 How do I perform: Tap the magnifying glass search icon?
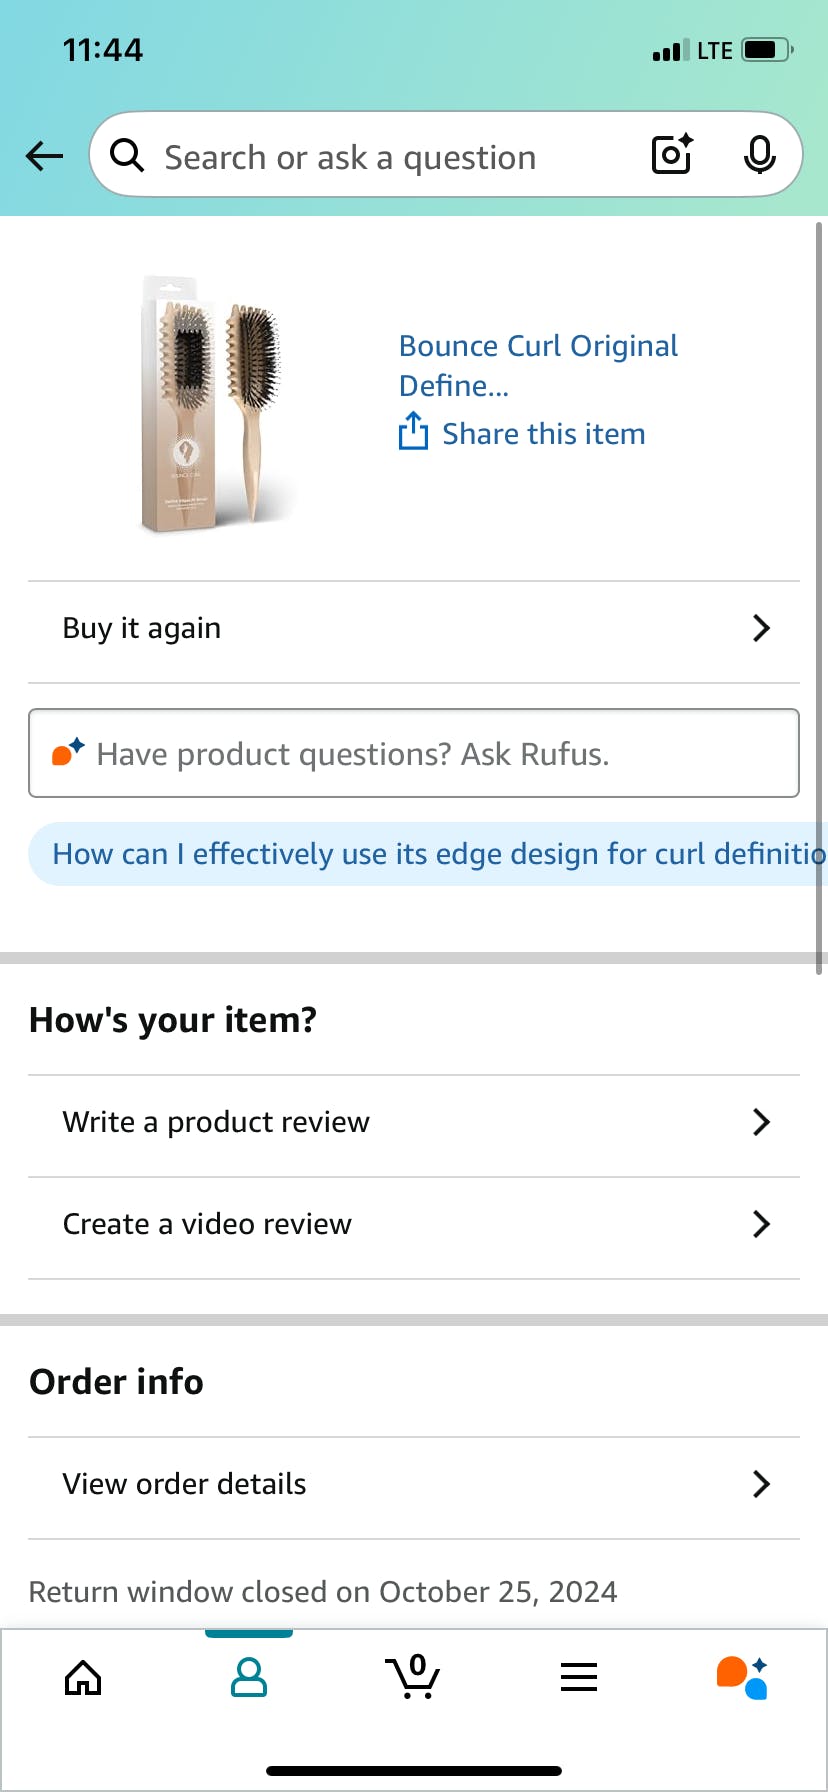(x=127, y=156)
